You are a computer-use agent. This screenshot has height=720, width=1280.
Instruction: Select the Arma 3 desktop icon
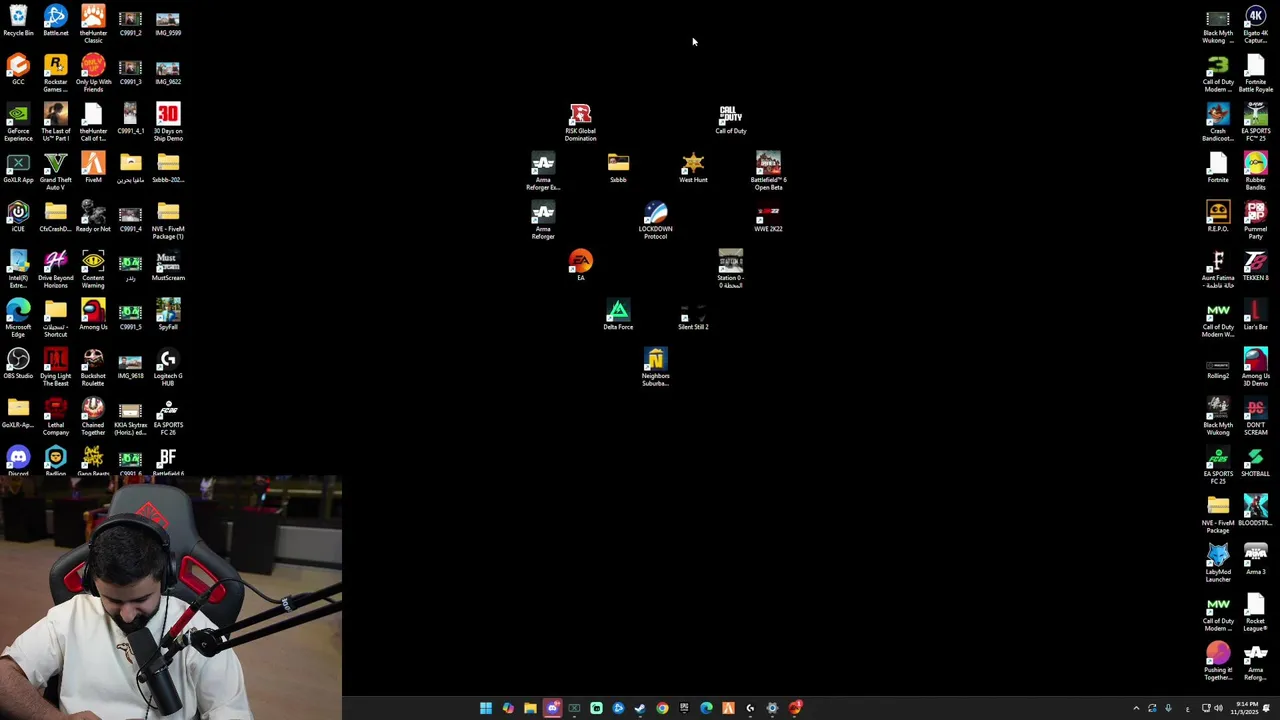(1255, 560)
